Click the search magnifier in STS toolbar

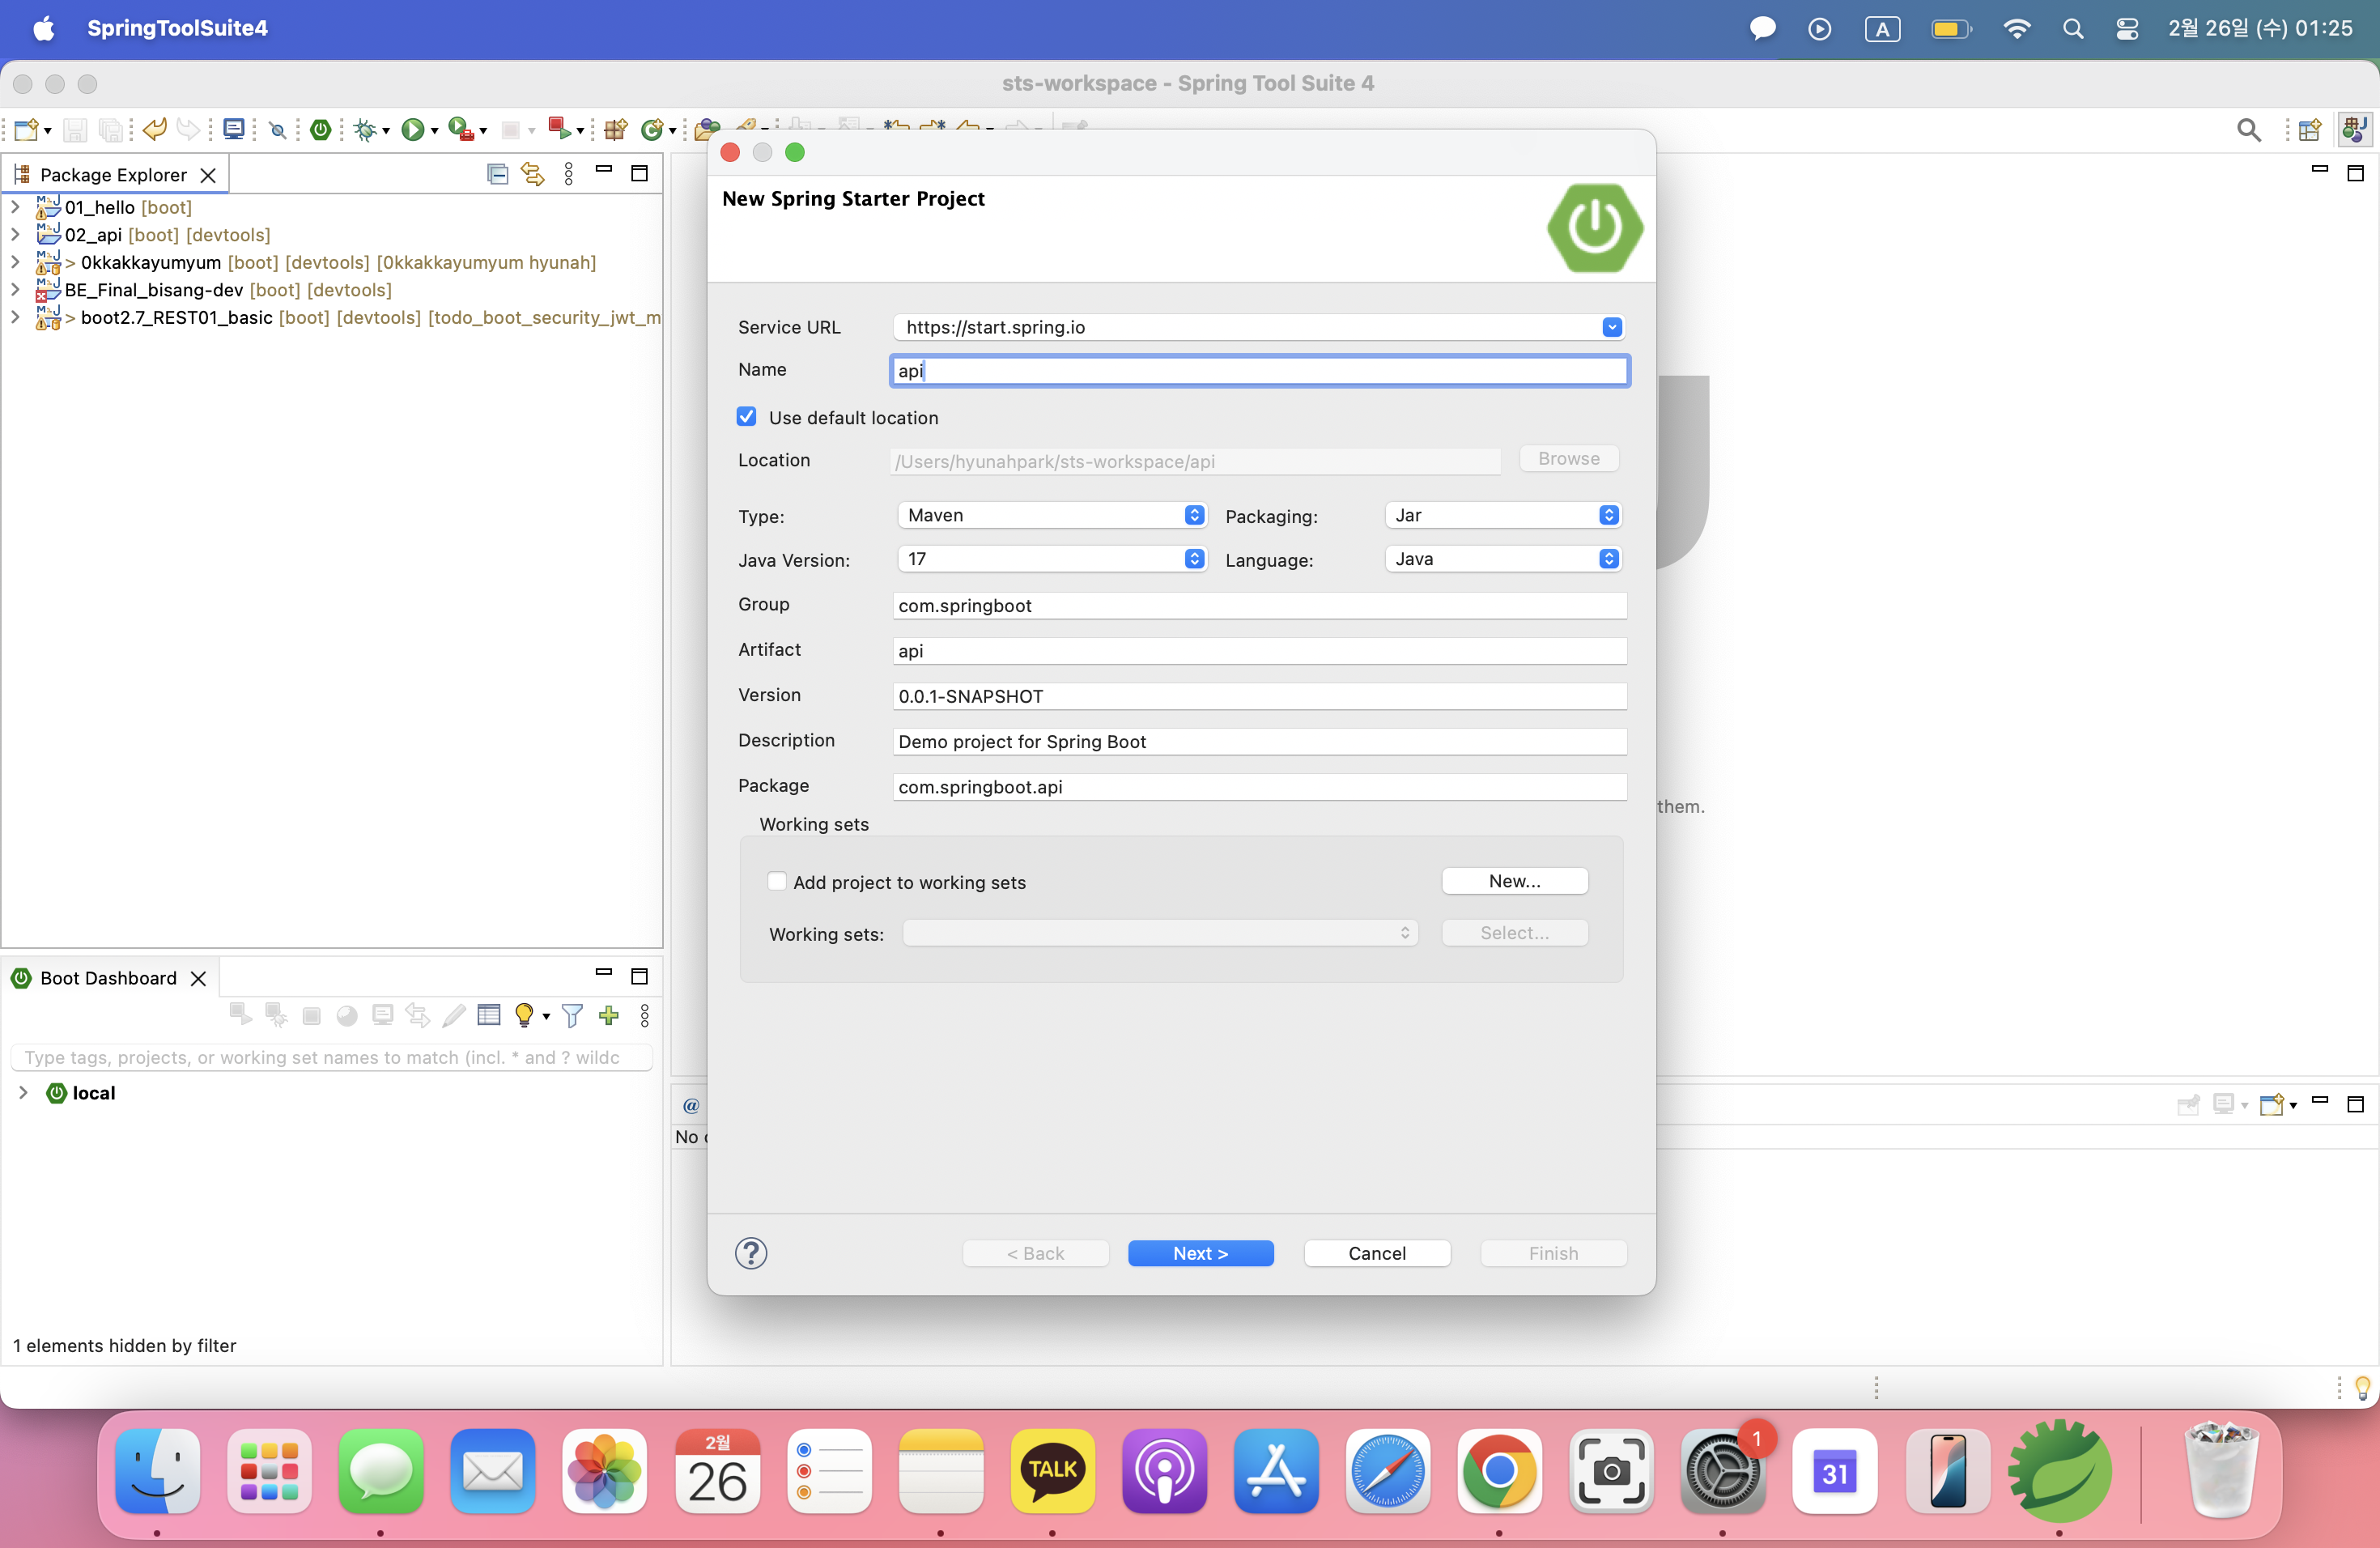(2249, 130)
